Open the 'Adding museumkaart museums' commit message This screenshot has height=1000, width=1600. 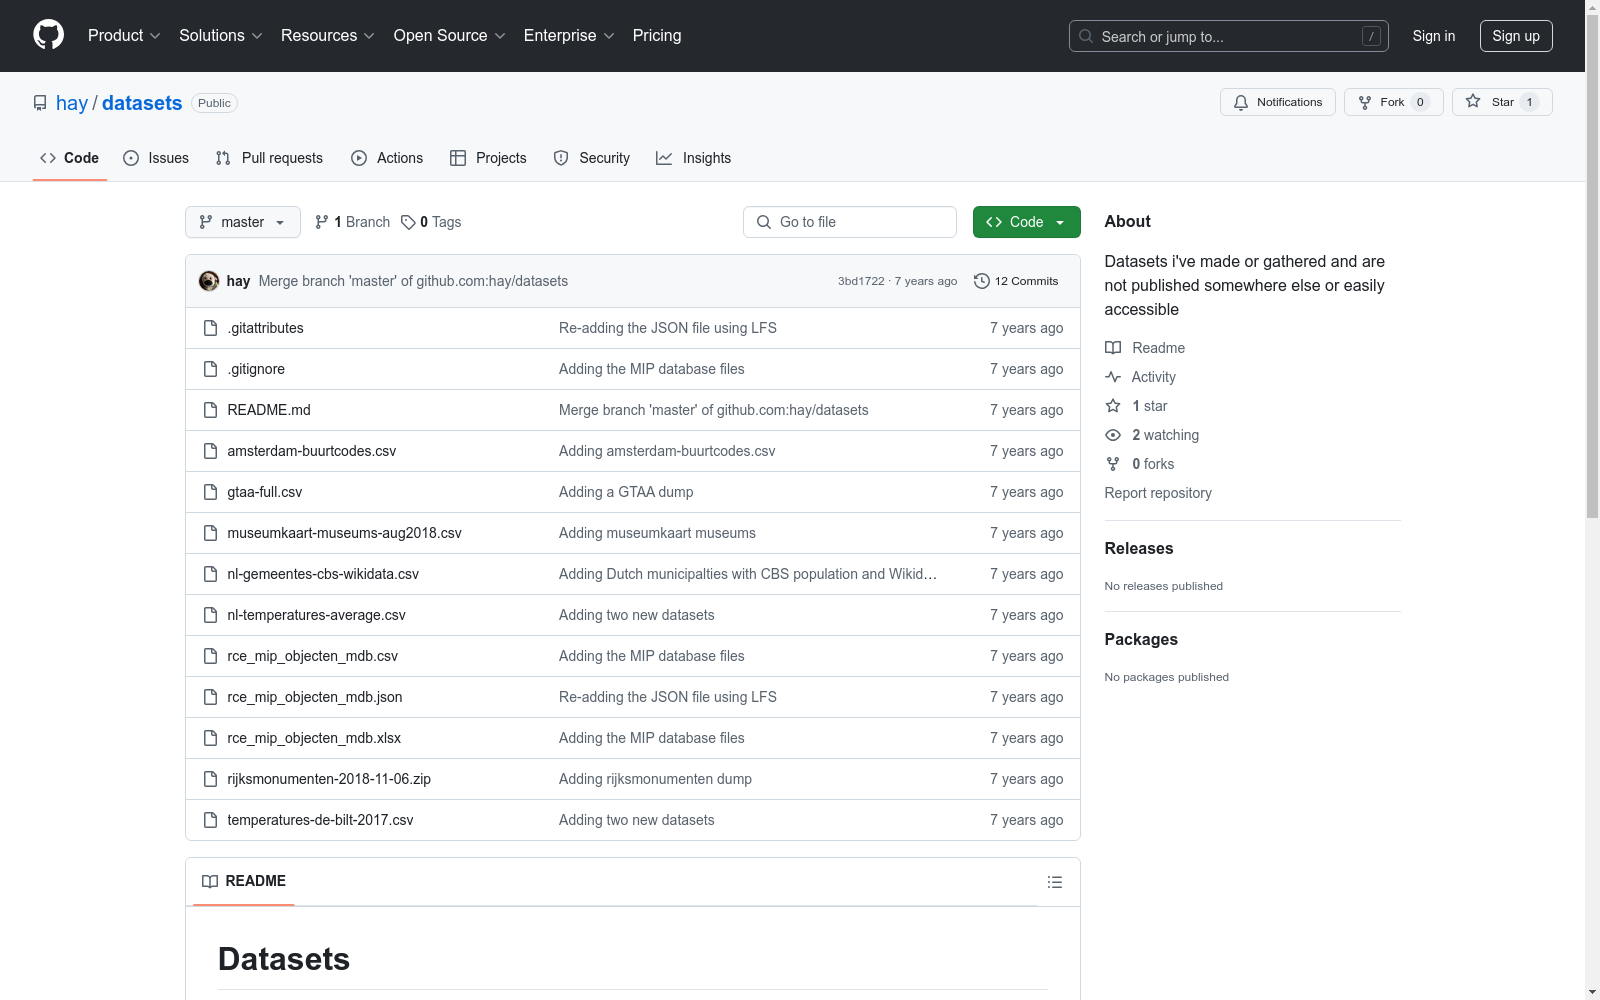(x=657, y=533)
